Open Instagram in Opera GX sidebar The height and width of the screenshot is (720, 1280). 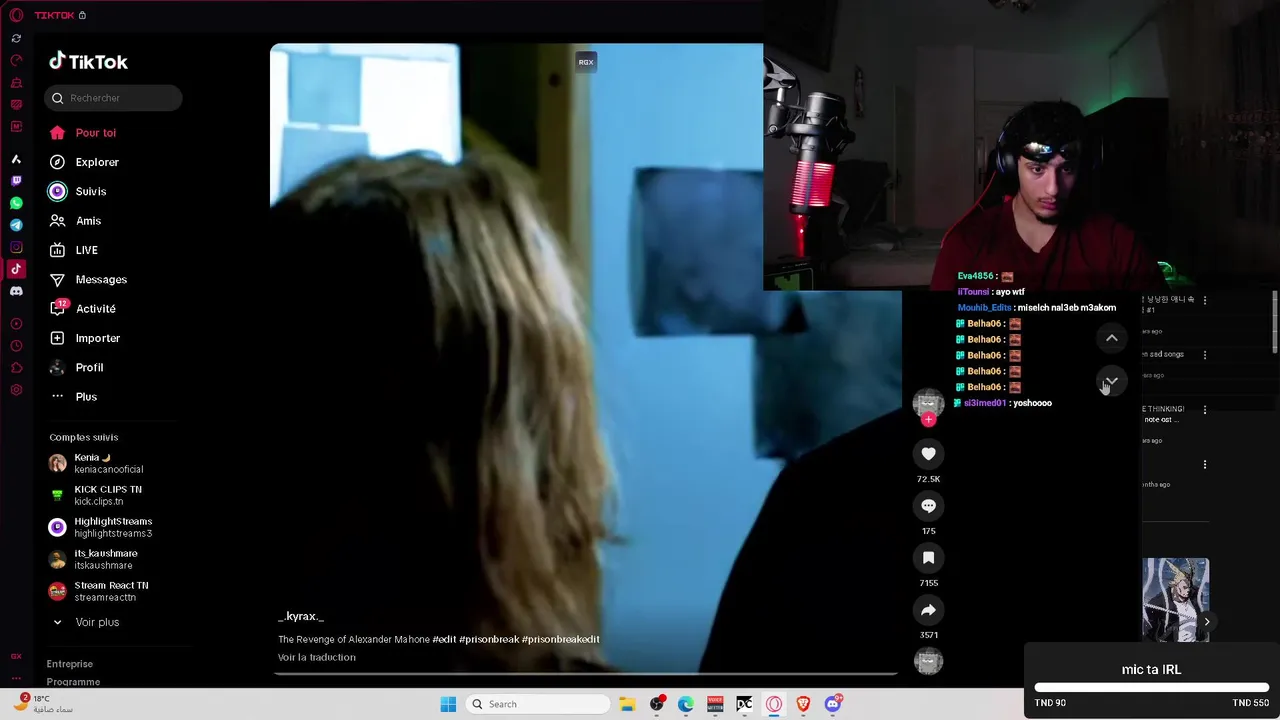[16, 247]
